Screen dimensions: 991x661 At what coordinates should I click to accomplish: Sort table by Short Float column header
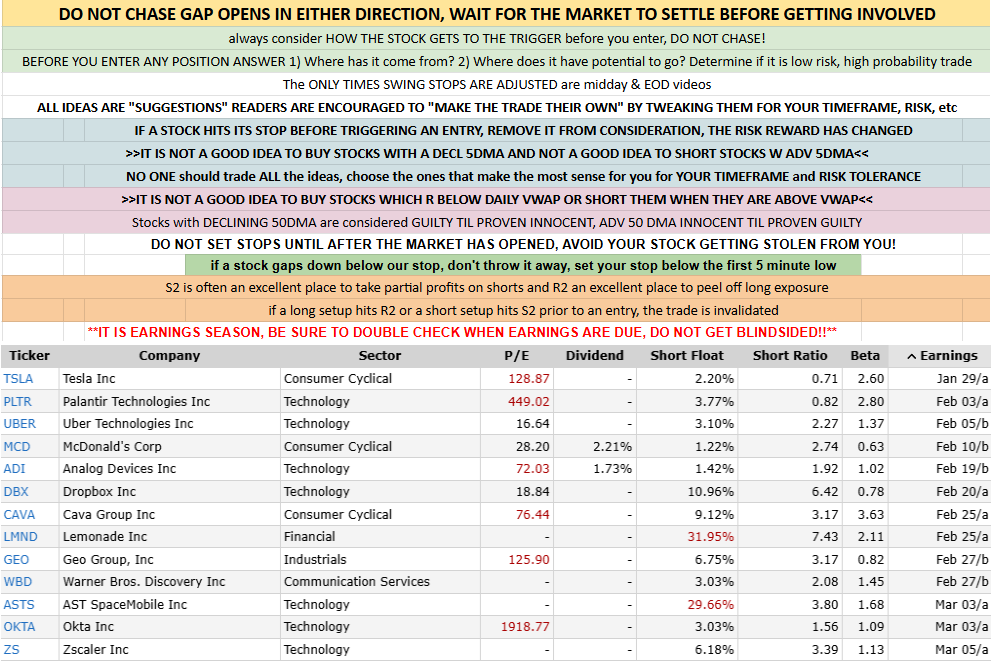point(686,355)
